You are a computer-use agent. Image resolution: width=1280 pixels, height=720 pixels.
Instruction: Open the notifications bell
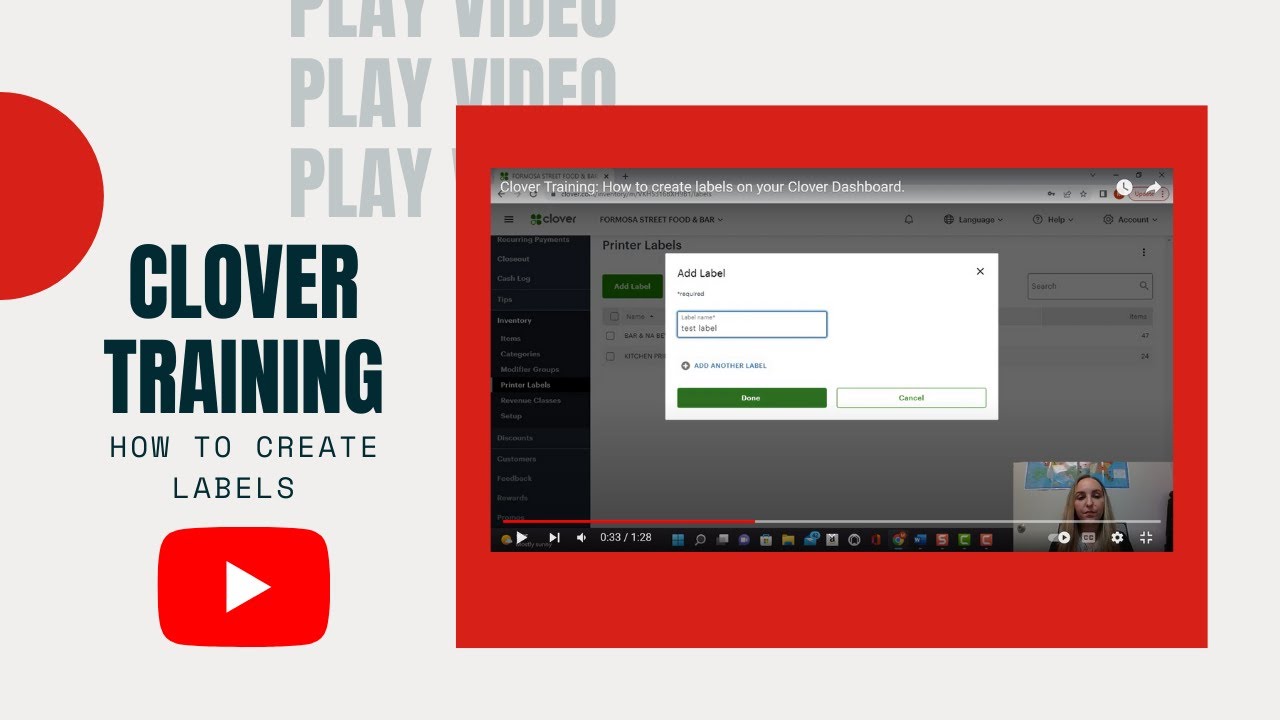point(909,219)
